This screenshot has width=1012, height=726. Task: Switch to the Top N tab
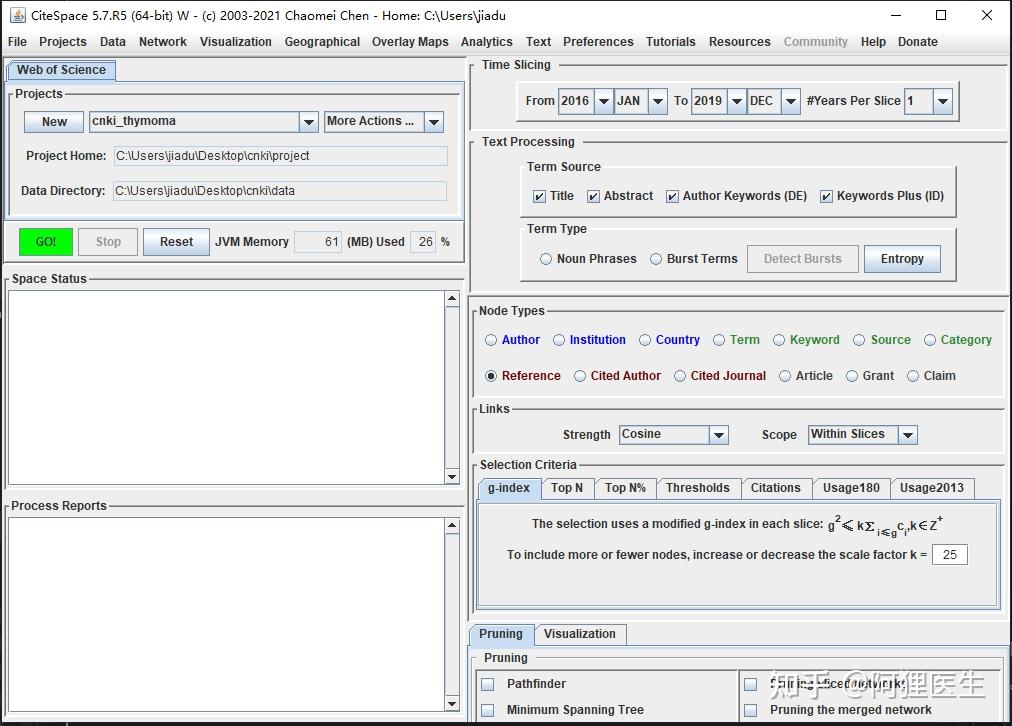coord(567,489)
